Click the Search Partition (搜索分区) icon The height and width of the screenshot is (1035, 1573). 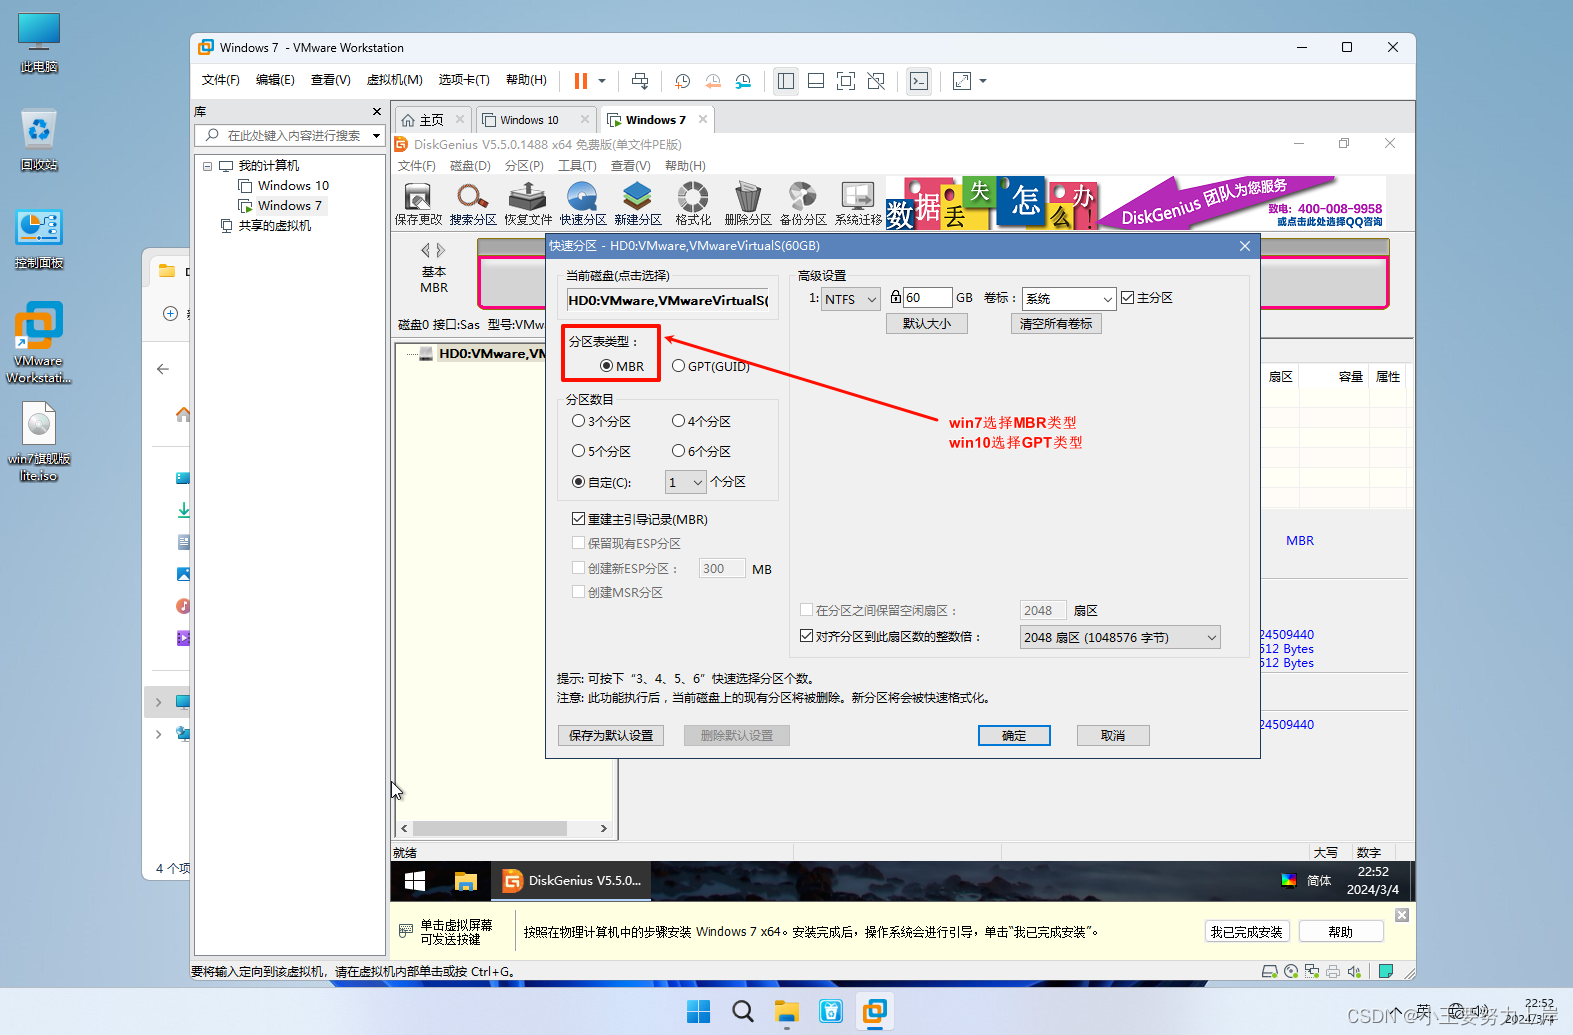tap(473, 204)
